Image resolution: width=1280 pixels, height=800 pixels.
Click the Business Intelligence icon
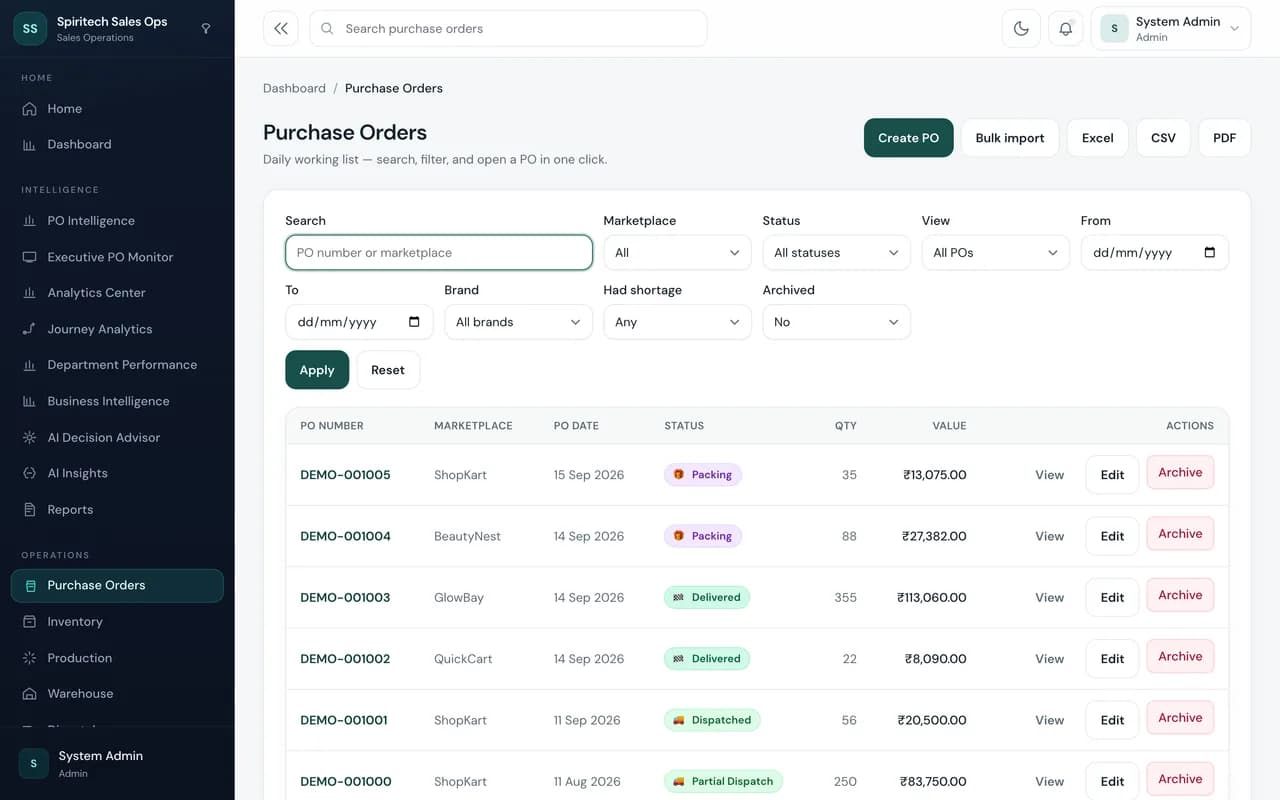[29, 401]
